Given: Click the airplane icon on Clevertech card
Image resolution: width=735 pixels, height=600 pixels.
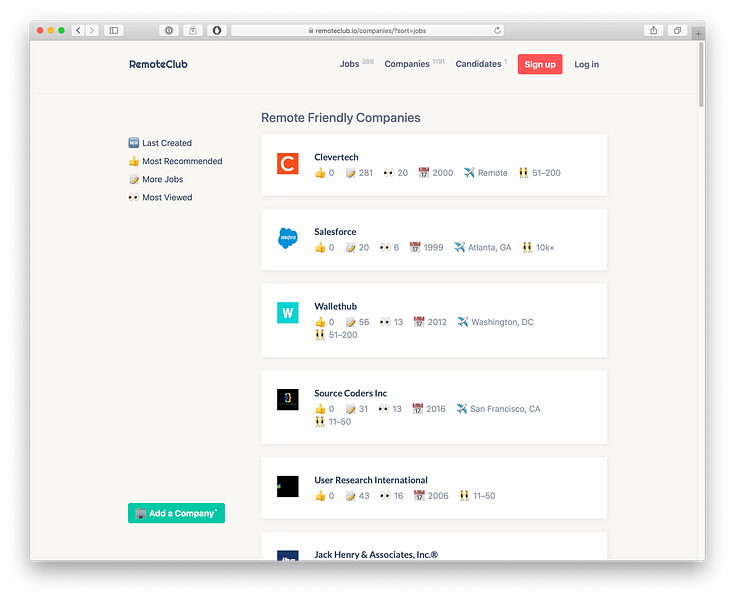Looking at the screenshot, I should (x=469, y=173).
